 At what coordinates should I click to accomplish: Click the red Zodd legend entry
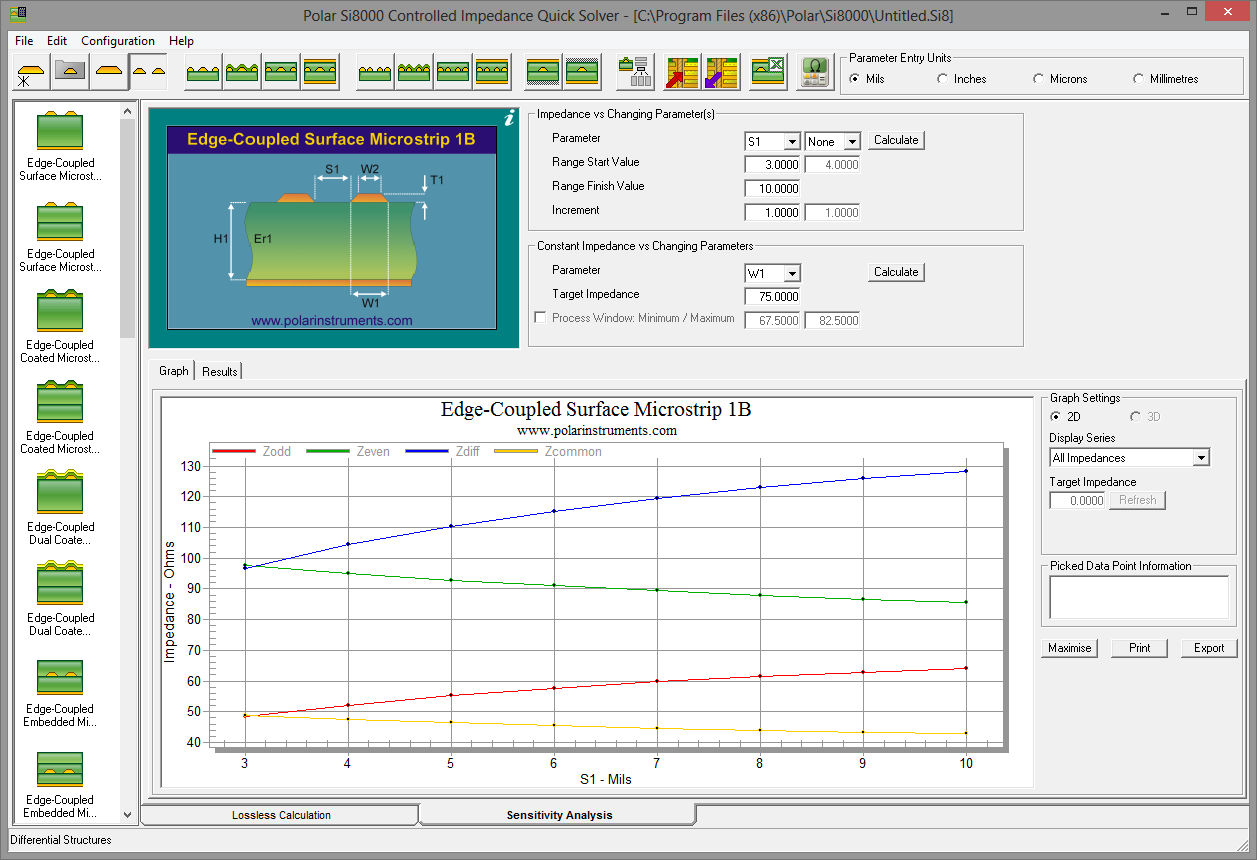252,452
